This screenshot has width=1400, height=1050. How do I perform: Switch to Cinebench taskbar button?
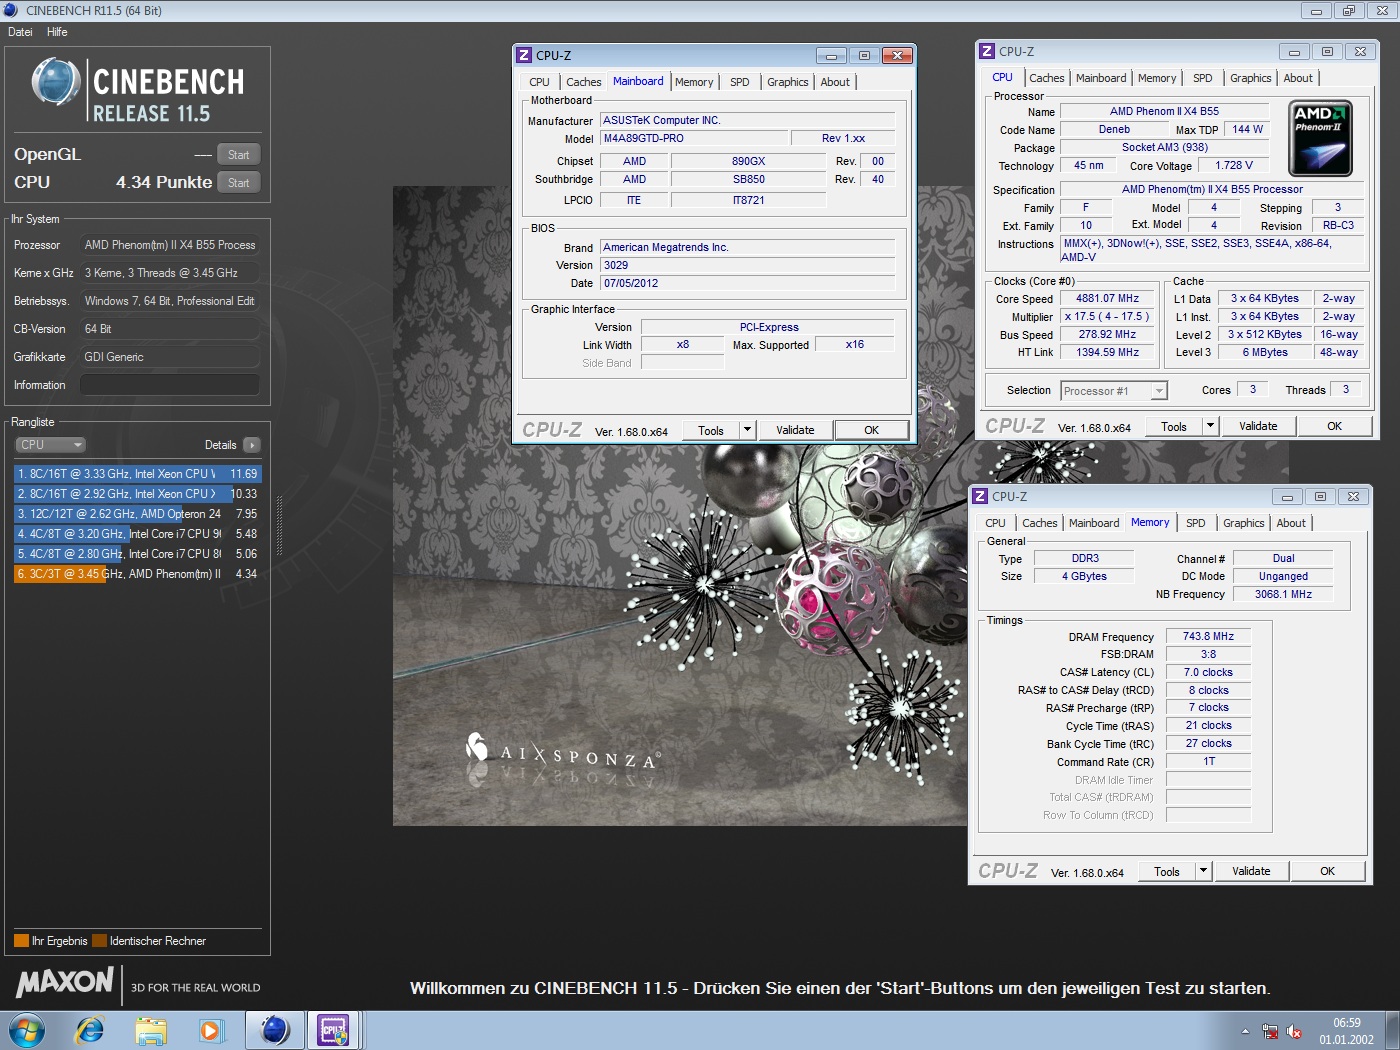pos(274,1030)
